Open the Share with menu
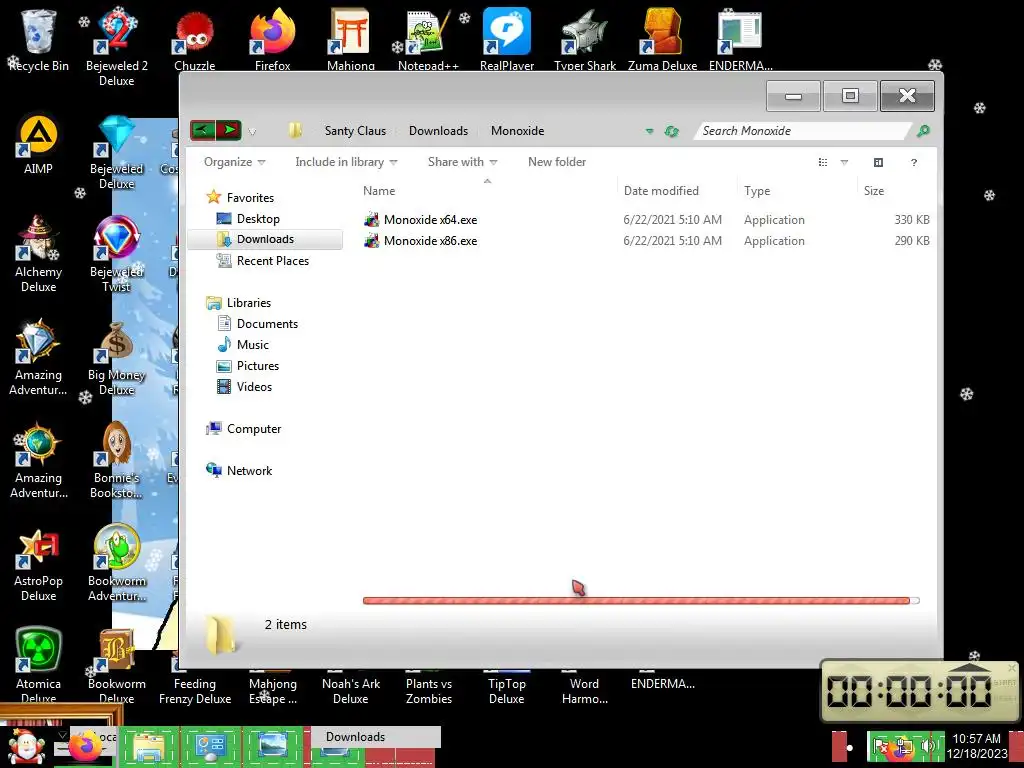Image resolution: width=1024 pixels, height=768 pixels. tap(462, 162)
